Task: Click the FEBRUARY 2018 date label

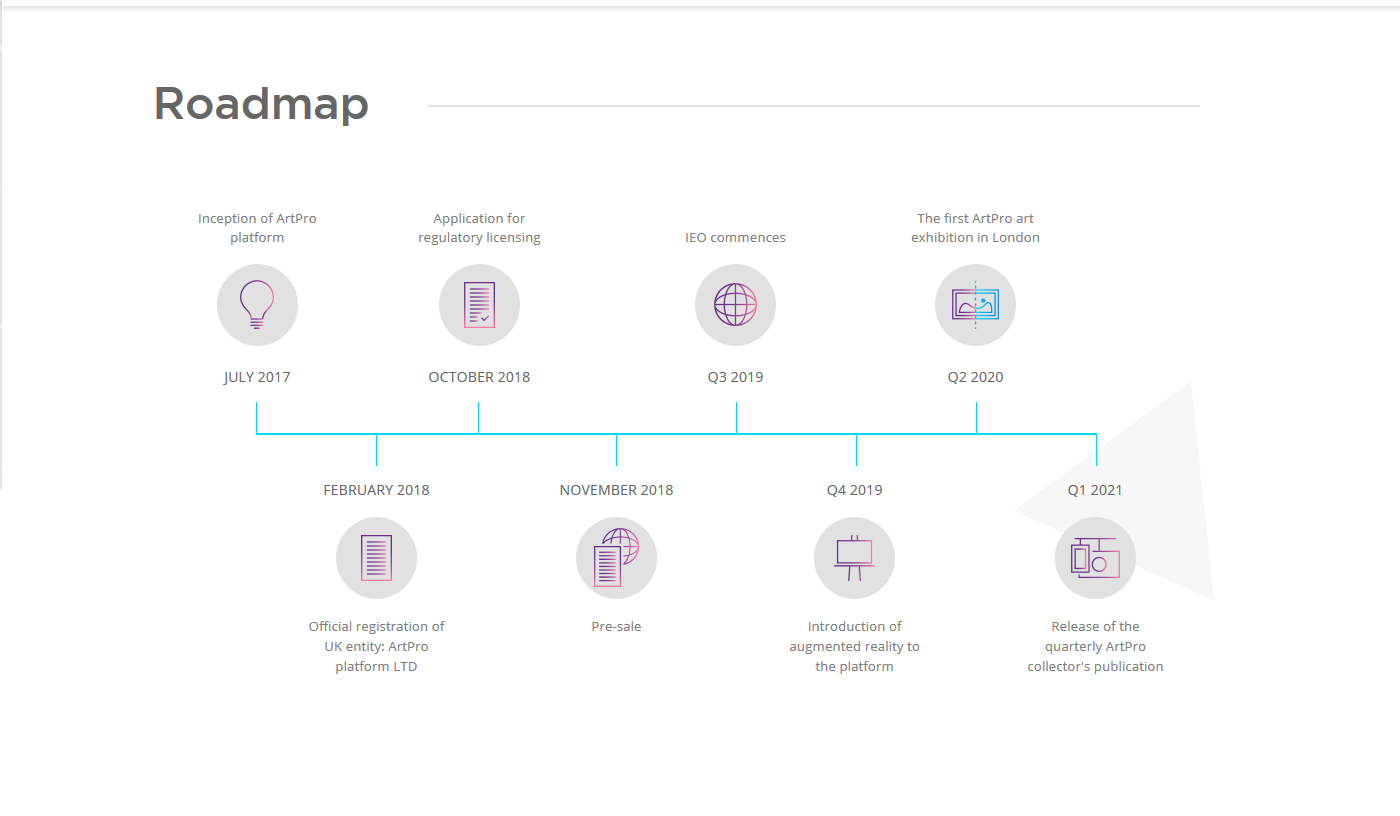Action: tap(376, 490)
